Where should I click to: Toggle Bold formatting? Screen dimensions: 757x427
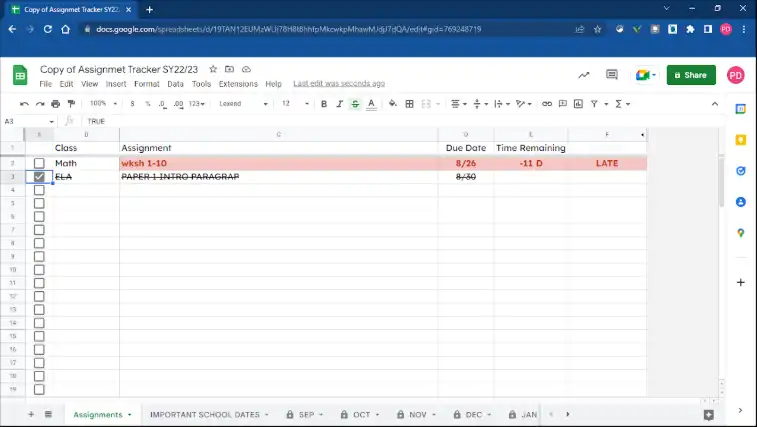click(324, 104)
